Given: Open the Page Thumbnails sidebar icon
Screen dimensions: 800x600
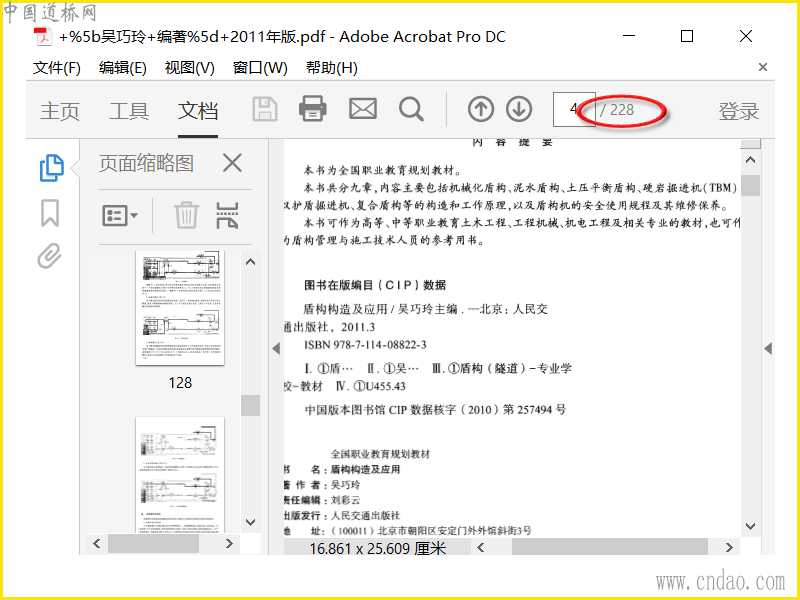Looking at the screenshot, I should [52, 167].
